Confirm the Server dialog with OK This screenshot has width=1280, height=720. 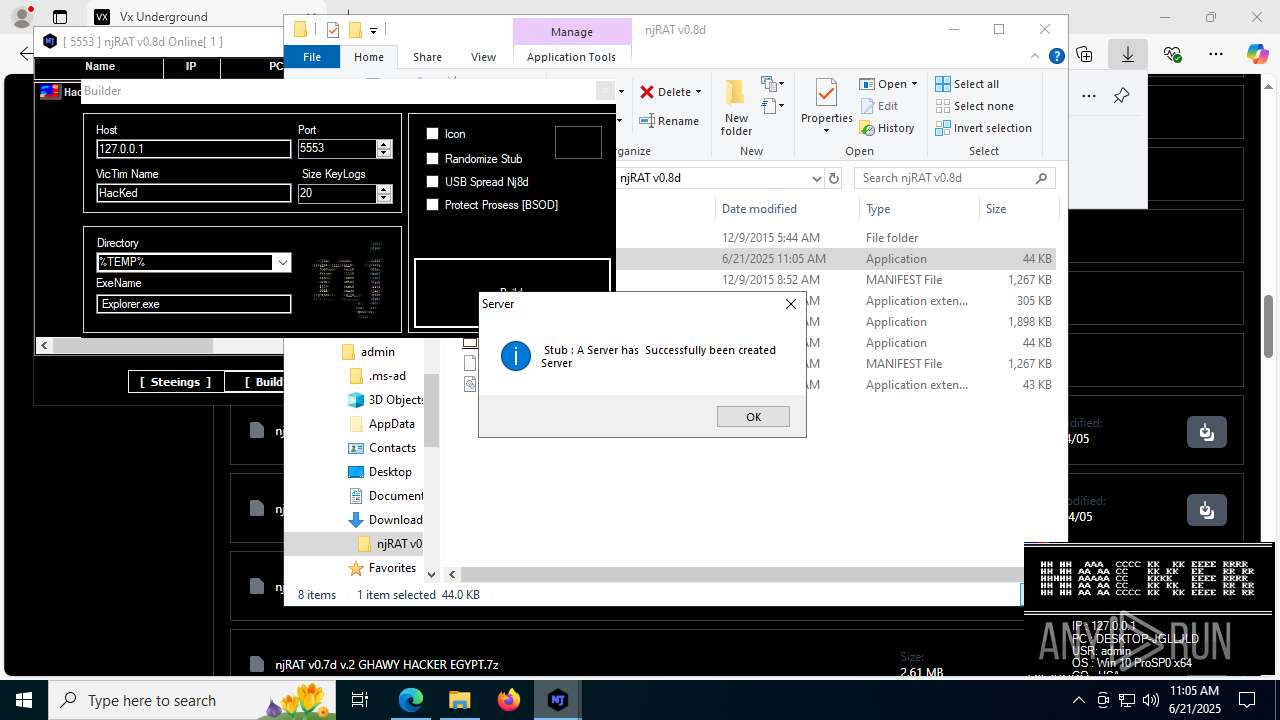click(x=753, y=417)
